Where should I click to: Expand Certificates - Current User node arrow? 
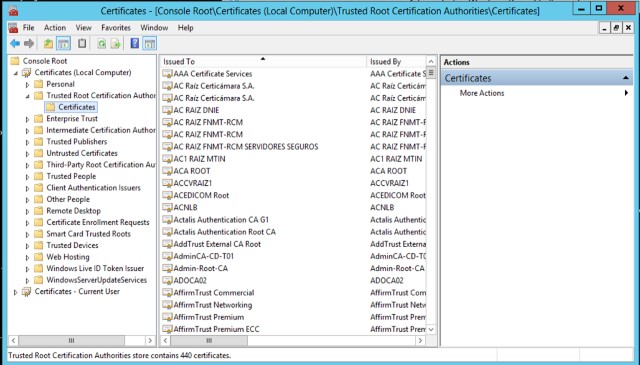tap(16, 292)
